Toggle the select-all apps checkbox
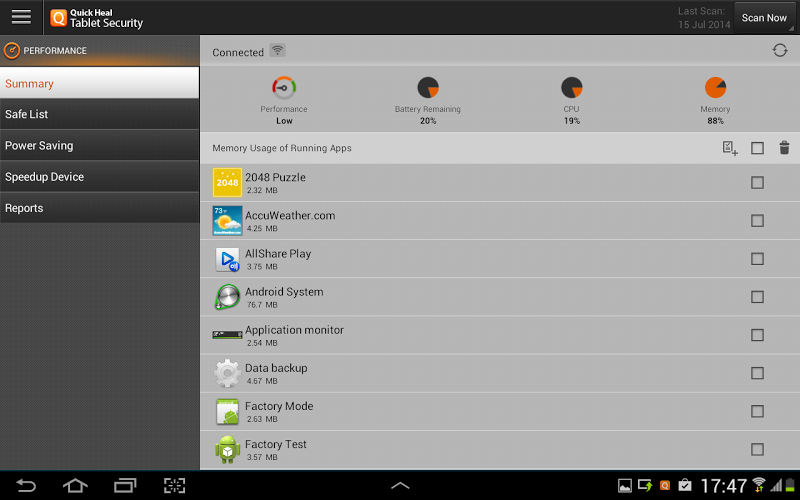Viewport: 800px width, 500px height. (757, 148)
